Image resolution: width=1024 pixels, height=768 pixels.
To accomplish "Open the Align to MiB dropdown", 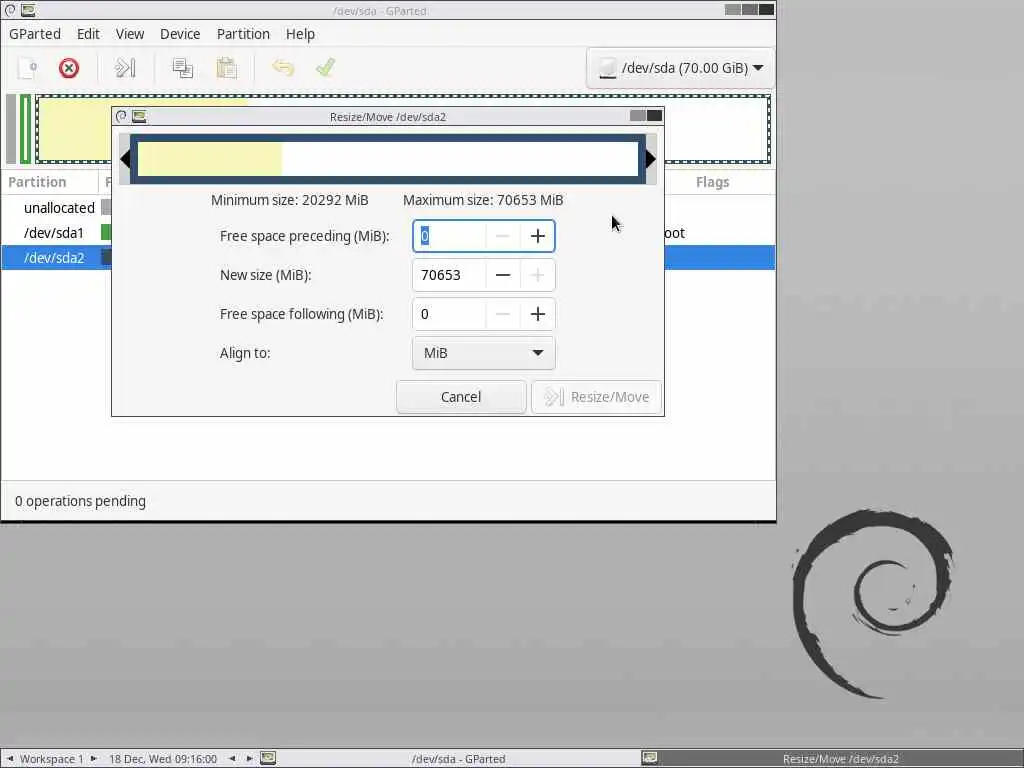I will [484, 353].
